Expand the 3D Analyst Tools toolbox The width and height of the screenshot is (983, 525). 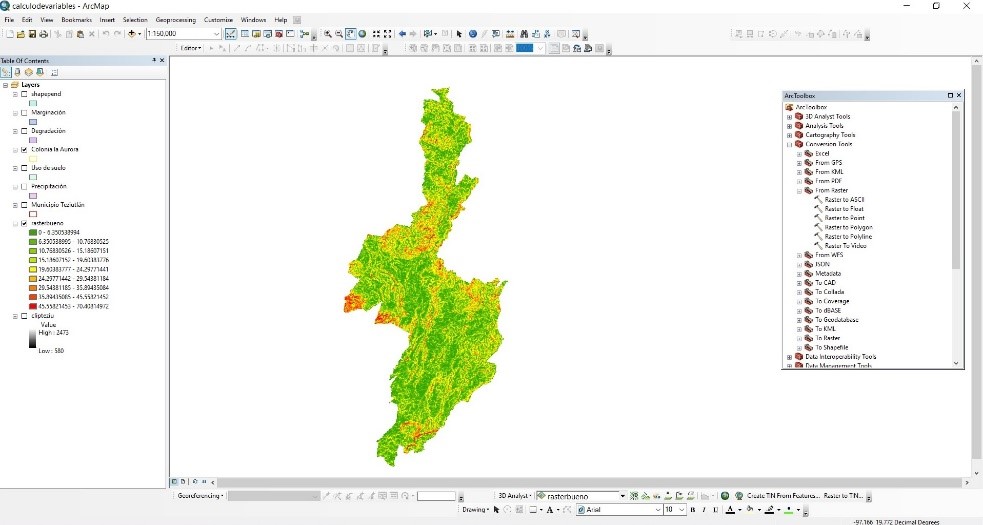click(789, 117)
